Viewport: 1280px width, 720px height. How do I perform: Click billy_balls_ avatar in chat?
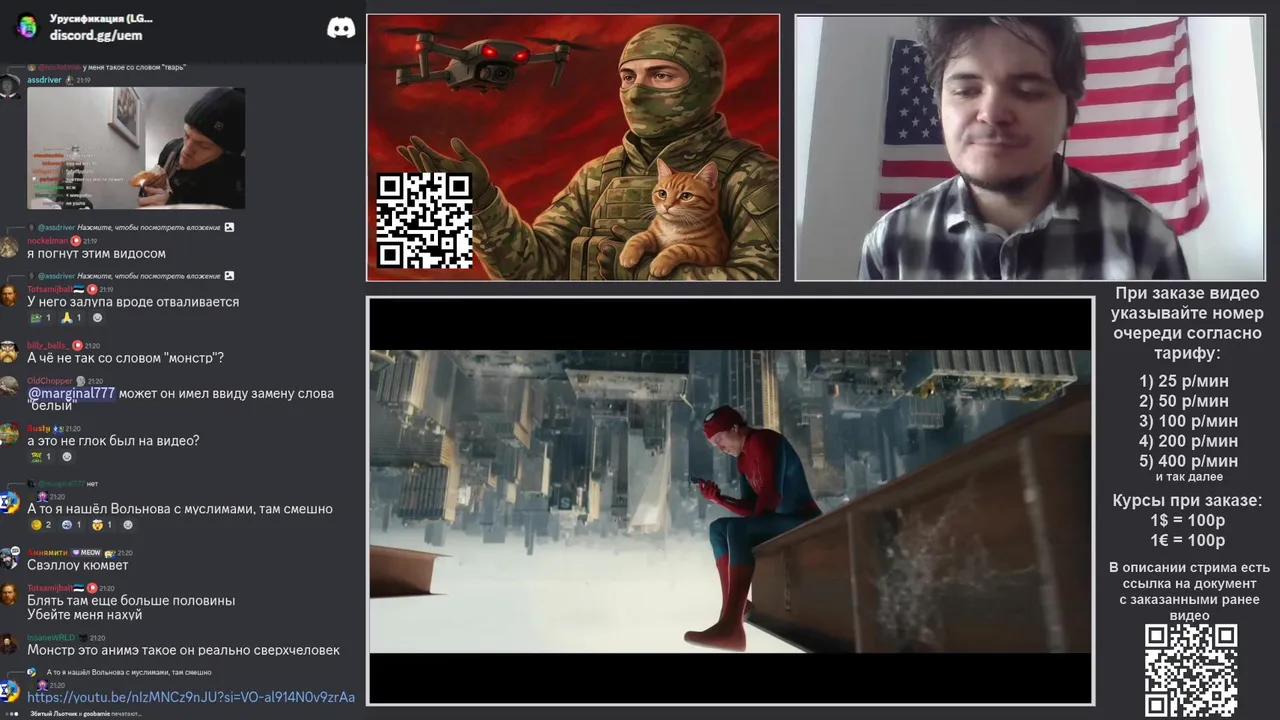[10, 352]
